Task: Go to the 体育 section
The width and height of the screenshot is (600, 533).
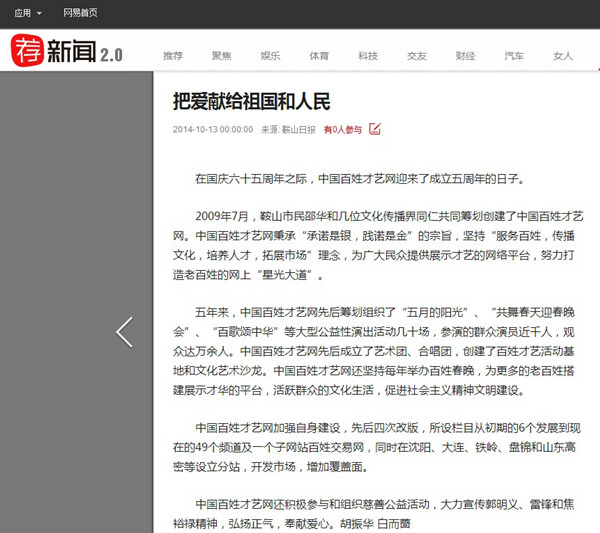Action: (x=319, y=56)
